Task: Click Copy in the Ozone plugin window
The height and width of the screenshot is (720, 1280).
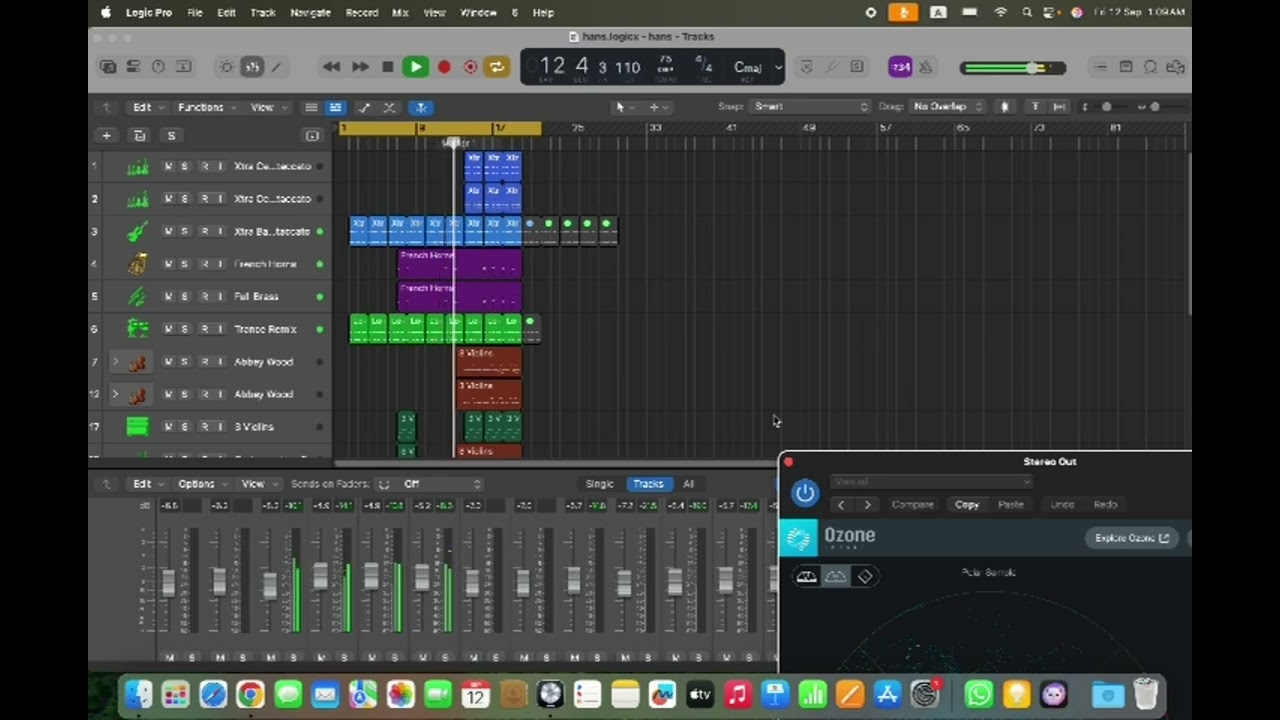Action: (966, 505)
